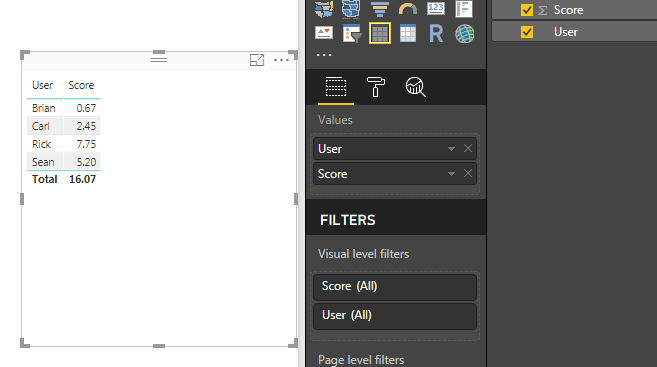Click the FILTERS section header
This screenshot has width=657, height=367.
[348, 220]
